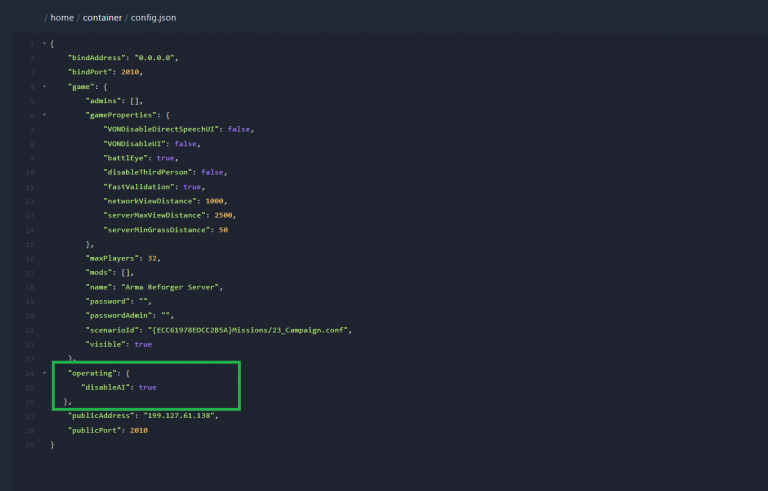Click the networkViewDistance value 1000
Viewport: 768px width, 491px height.
pyautogui.click(x=216, y=201)
